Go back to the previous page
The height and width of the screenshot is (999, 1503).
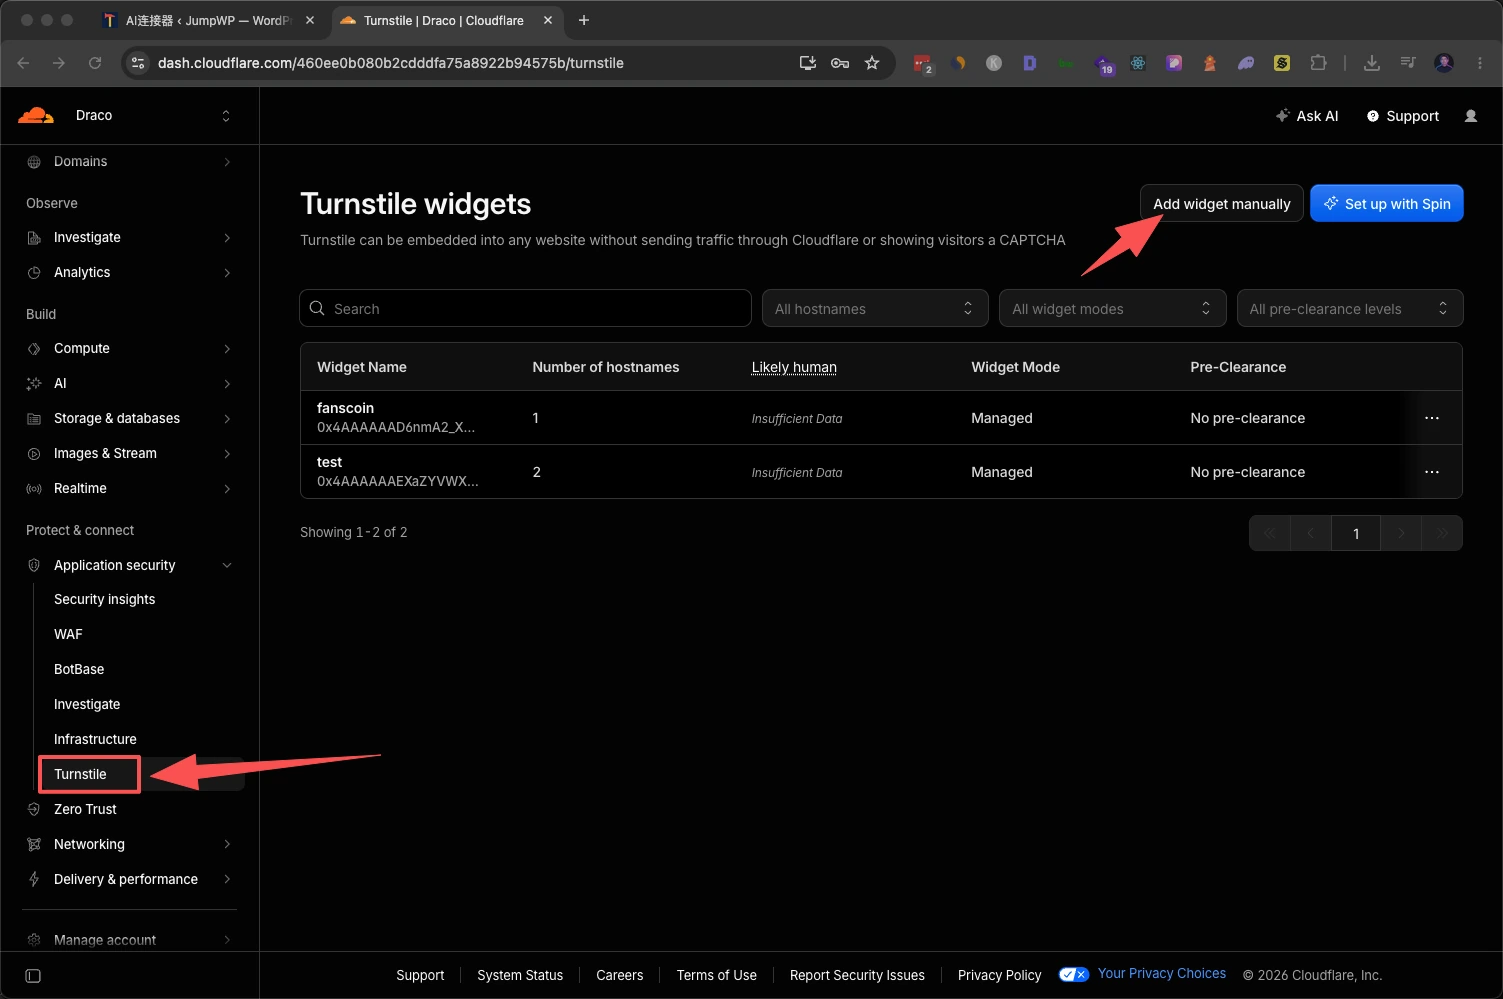pyautogui.click(x=23, y=63)
